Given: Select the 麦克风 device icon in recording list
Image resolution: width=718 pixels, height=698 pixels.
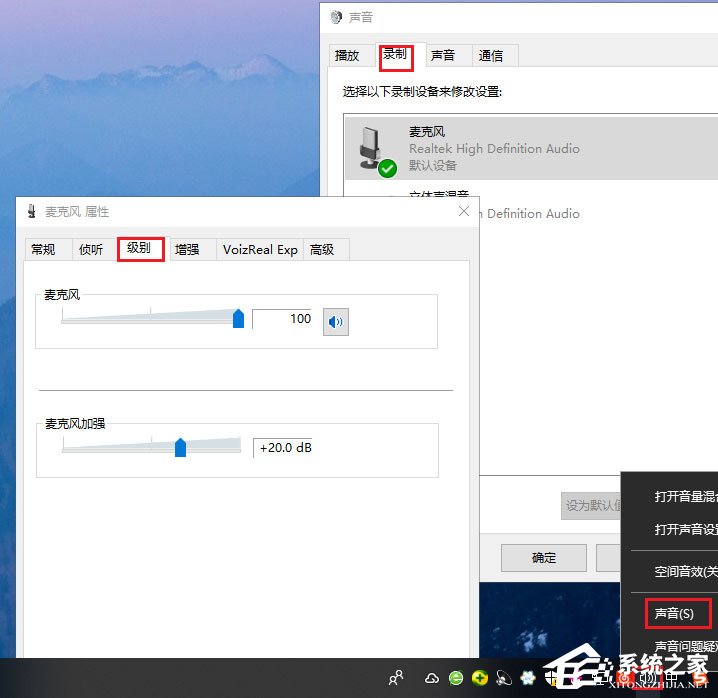Looking at the screenshot, I should click(376, 151).
